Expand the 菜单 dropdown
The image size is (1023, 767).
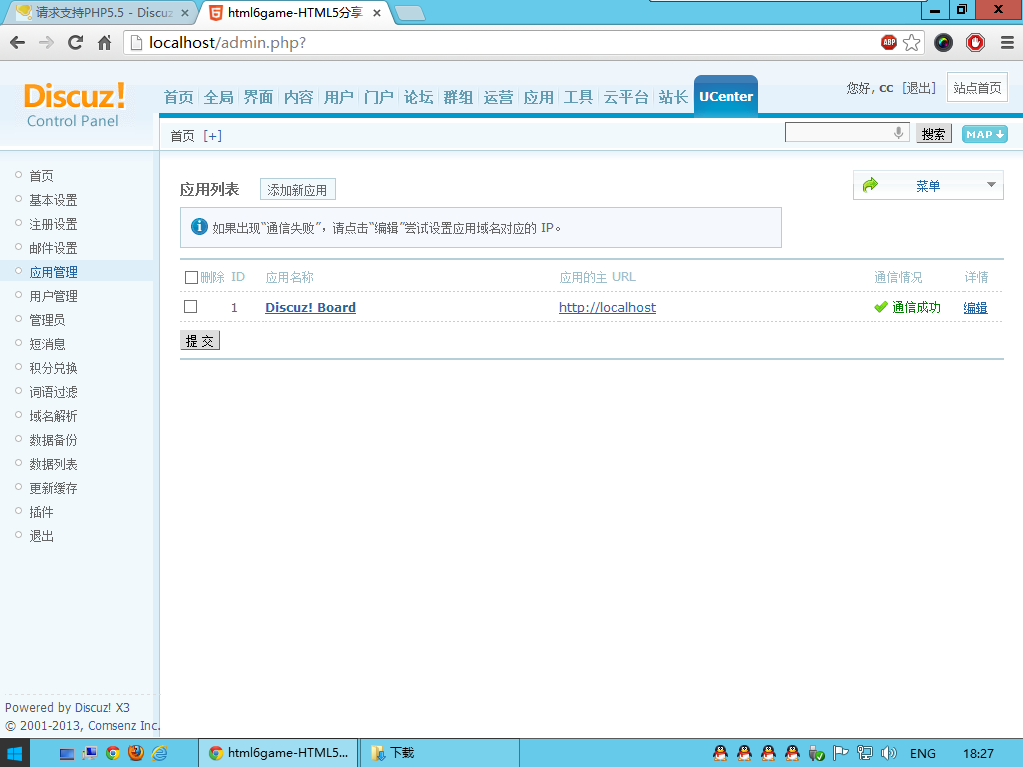pos(928,186)
